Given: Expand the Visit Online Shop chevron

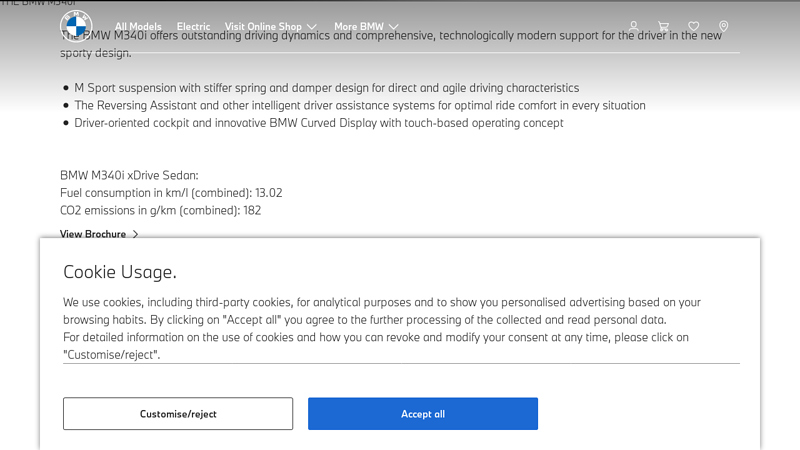Looking at the screenshot, I should 312,27.
